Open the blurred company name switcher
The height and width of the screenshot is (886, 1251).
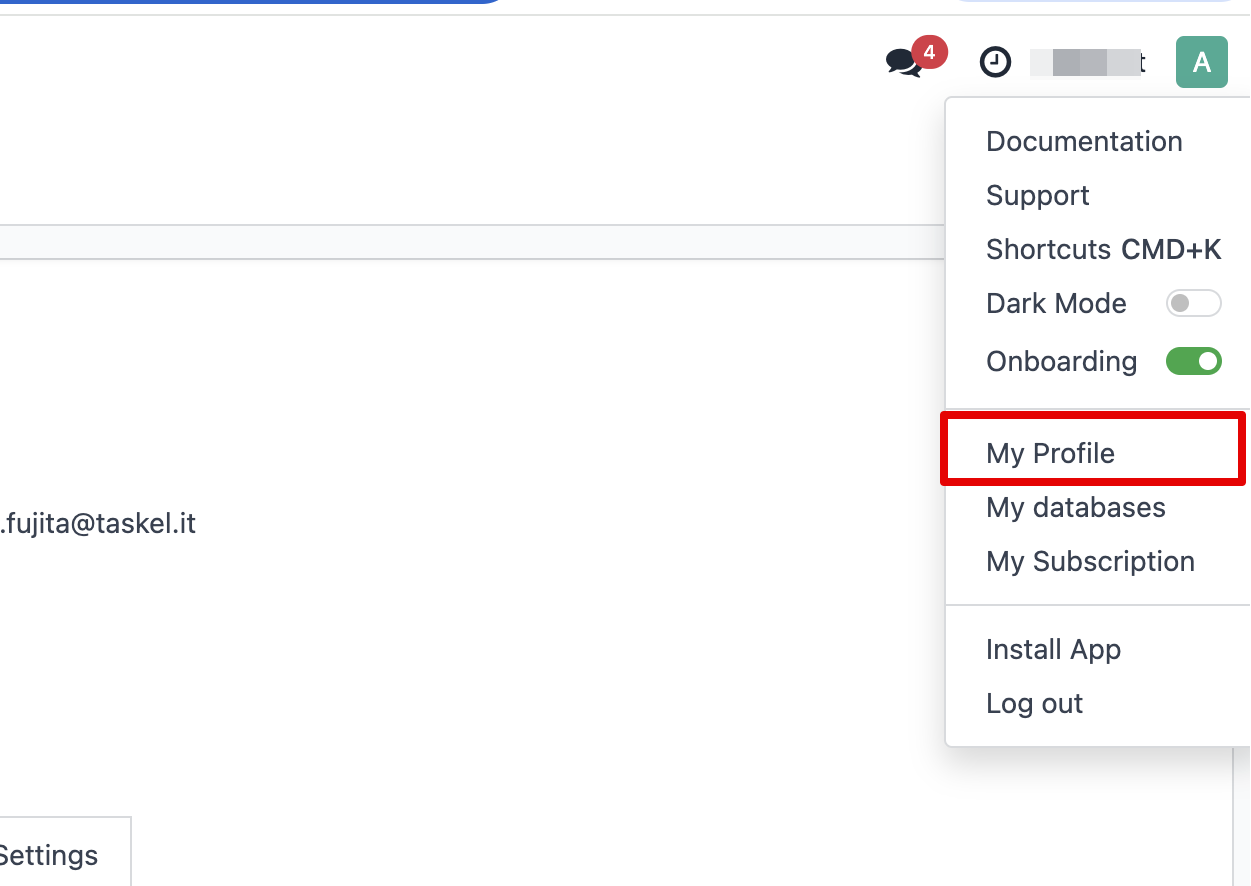tap(1088, 63)
